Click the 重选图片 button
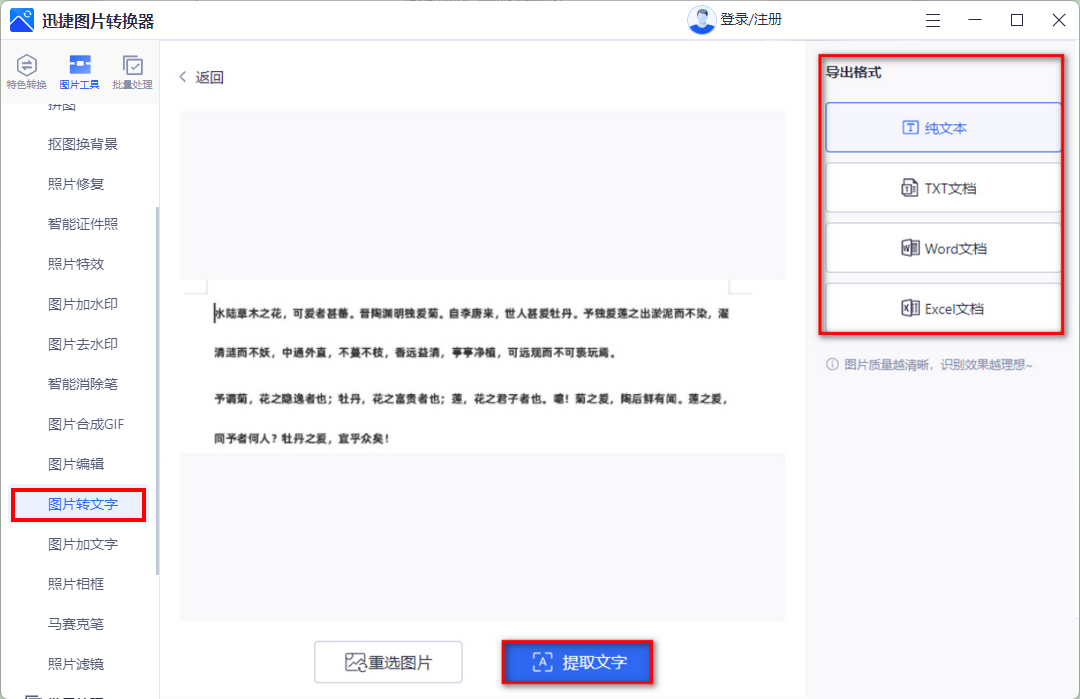The image size is (1080, 699). (388, 662)
